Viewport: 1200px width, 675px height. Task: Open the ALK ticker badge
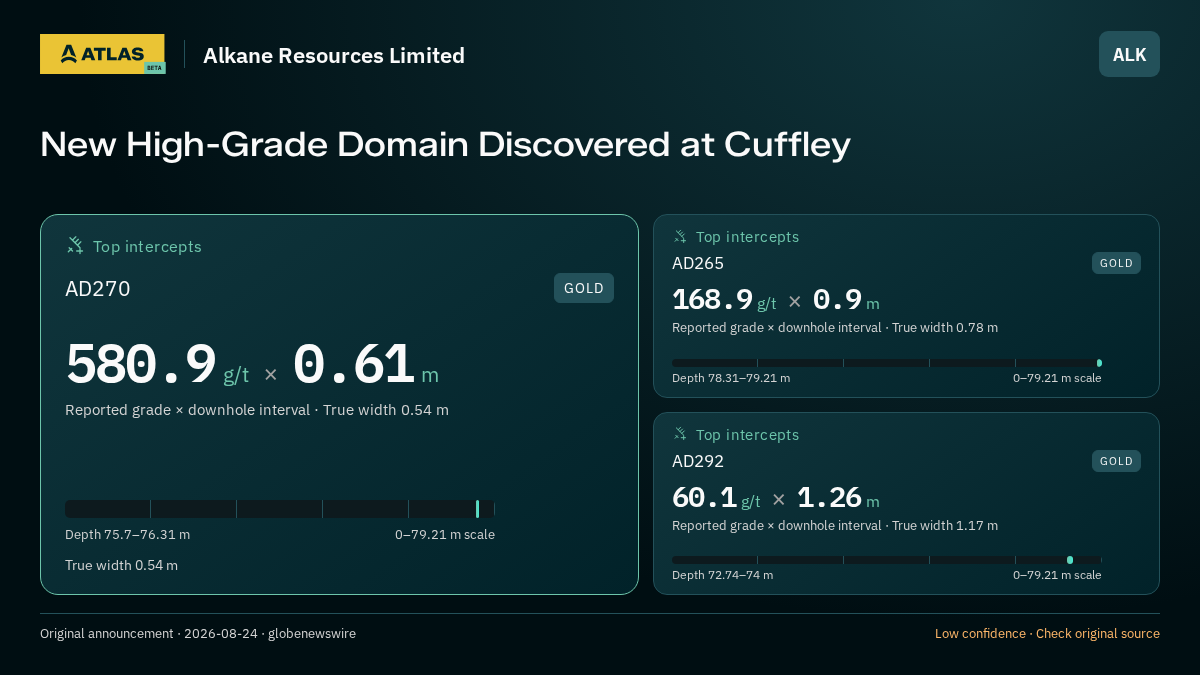pyautogui.click(x=1129, y=54)
